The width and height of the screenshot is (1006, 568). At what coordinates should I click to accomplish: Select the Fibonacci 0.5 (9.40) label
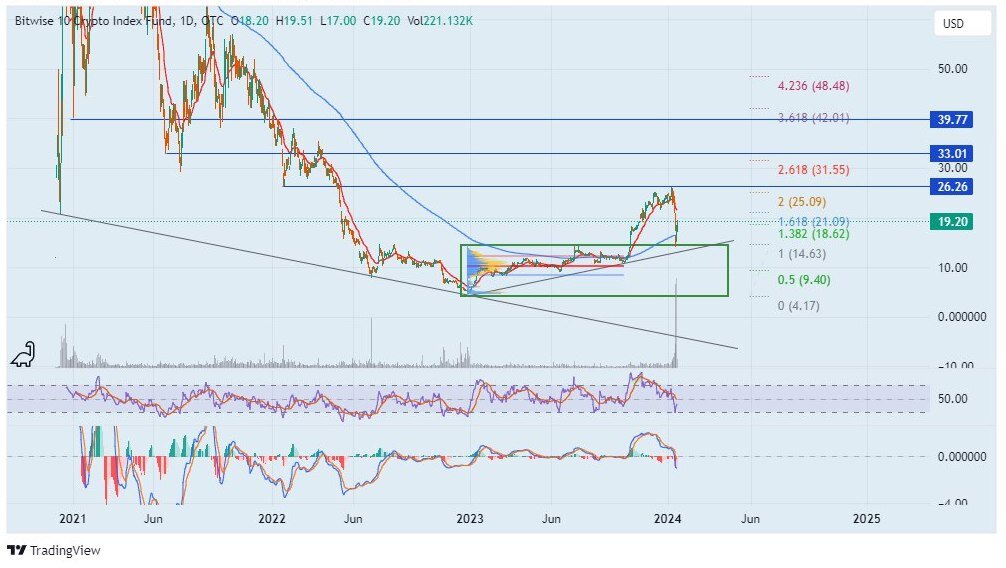pyautogui.click(x=804, y=280)
